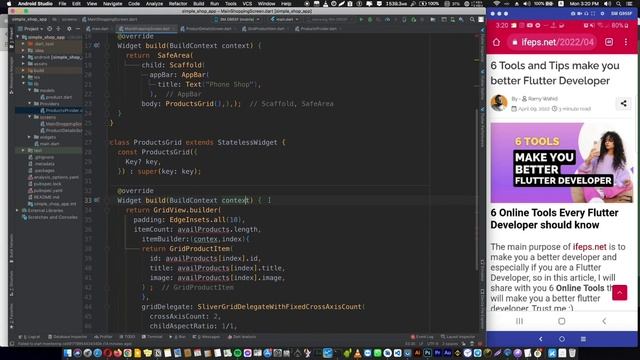640x360 pixels.
Task: Start debugging with the green bug icon
Action: [370, 19]
